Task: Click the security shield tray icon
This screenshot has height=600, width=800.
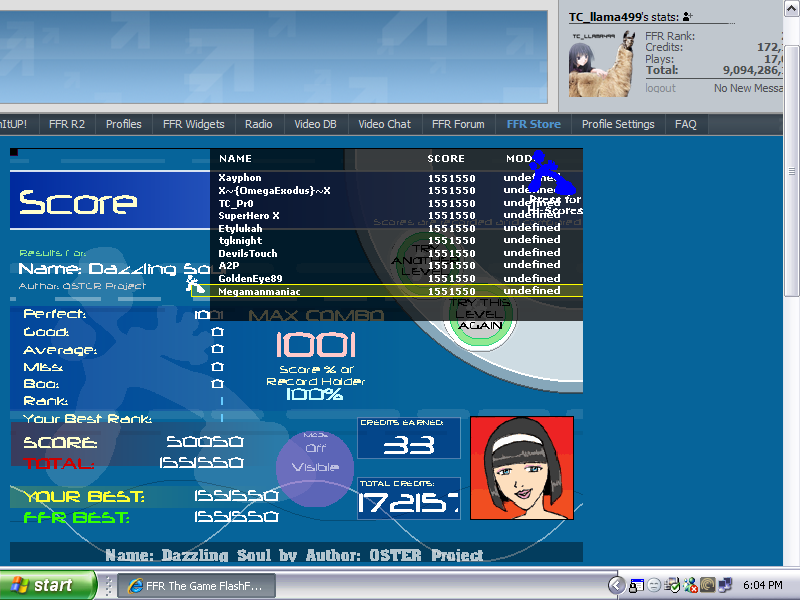Action: click(x=673, y=585)
